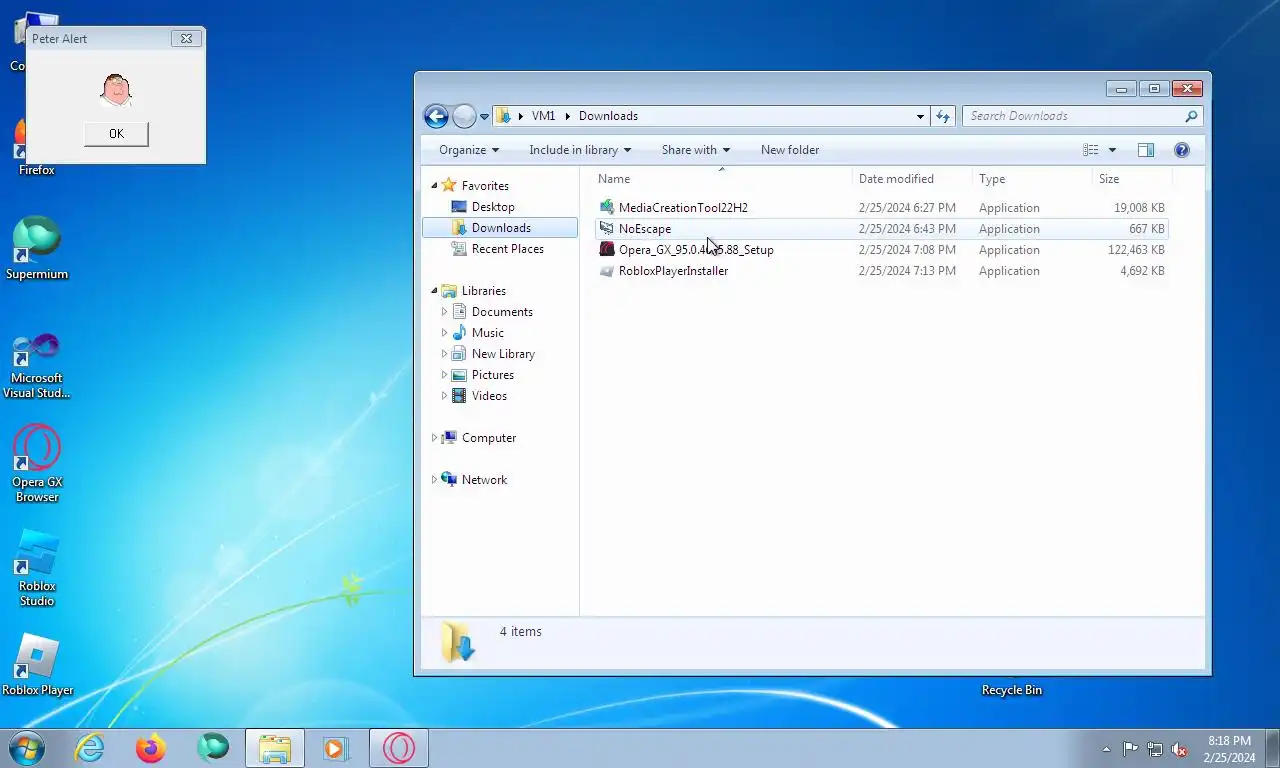Click Opera GX Browser desktop shortcut
Image resolution: width=1280 pixels, height=768 pixels.
pos(37,464)
